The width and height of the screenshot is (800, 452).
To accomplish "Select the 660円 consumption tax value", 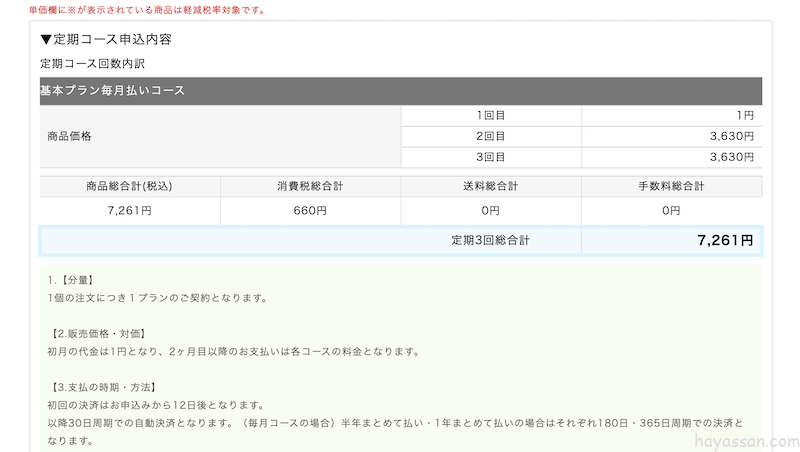I will point(310,211).
